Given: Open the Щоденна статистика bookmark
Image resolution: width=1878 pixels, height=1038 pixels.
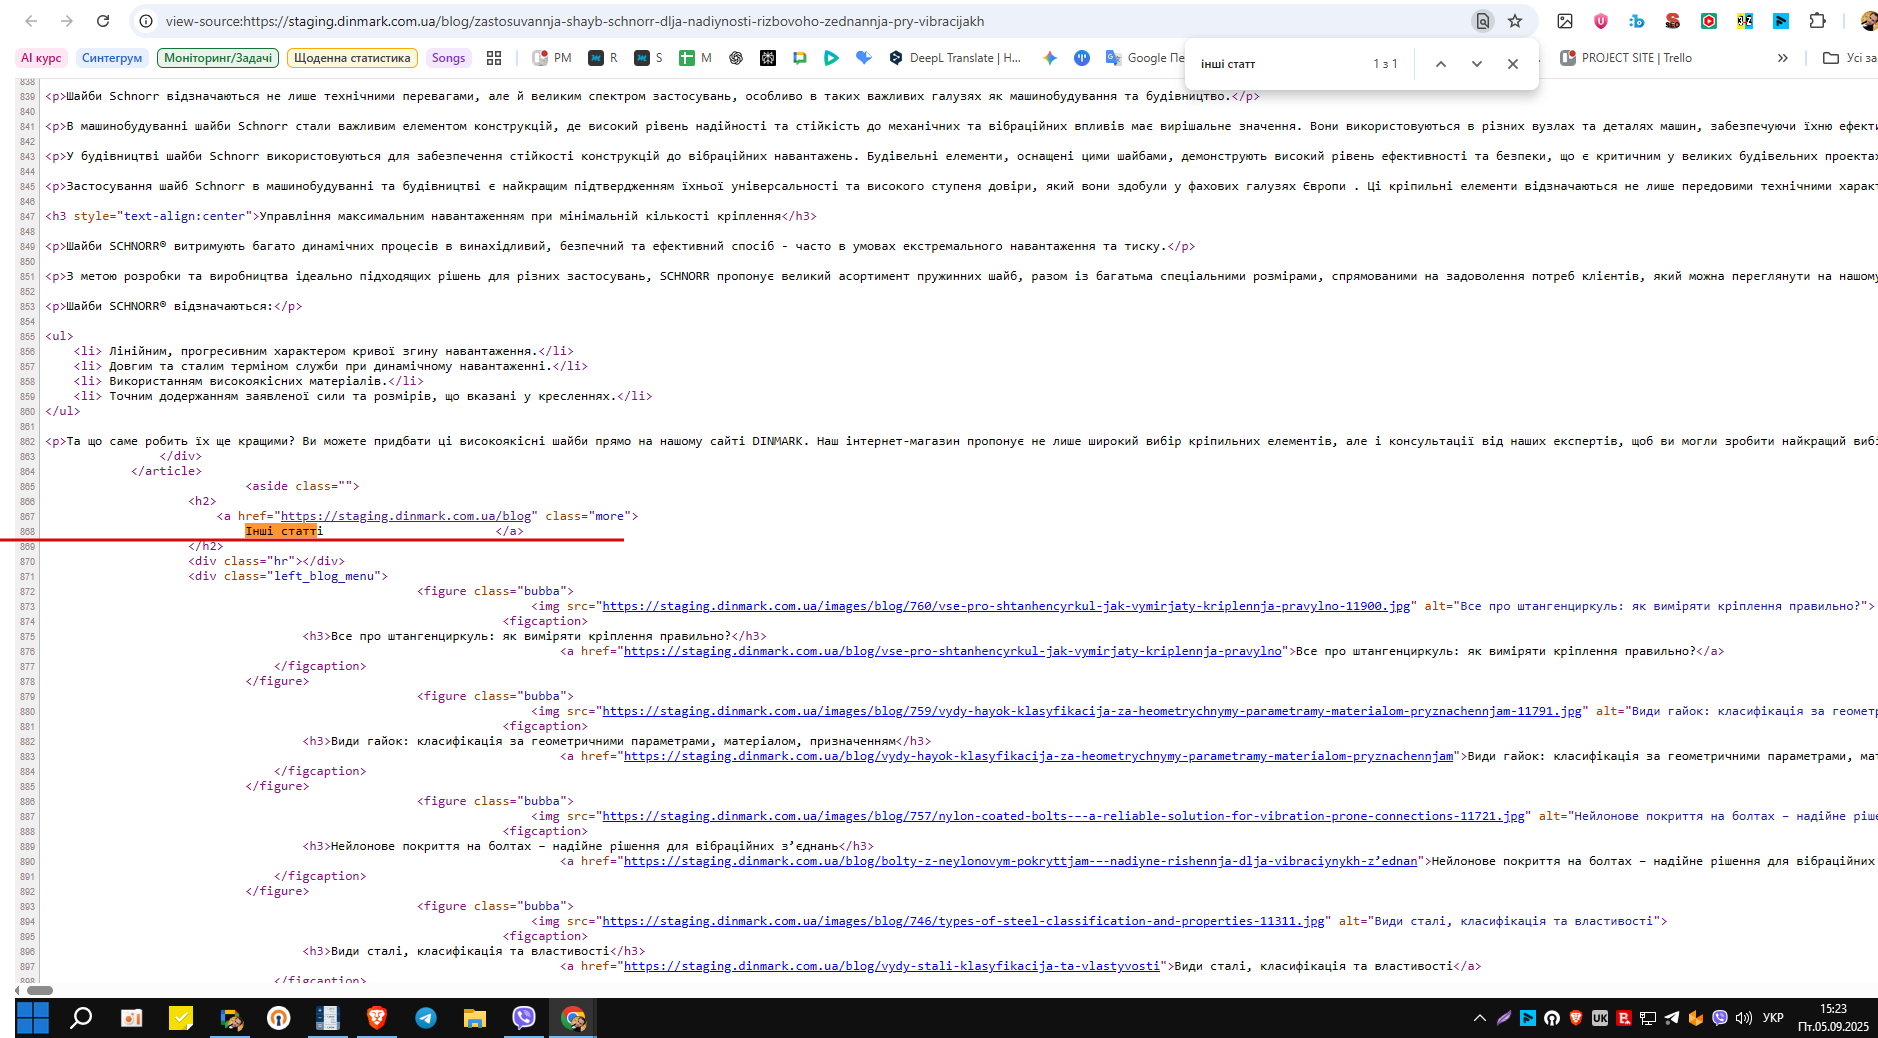Looking at the screenshot, I should [352, 58].
